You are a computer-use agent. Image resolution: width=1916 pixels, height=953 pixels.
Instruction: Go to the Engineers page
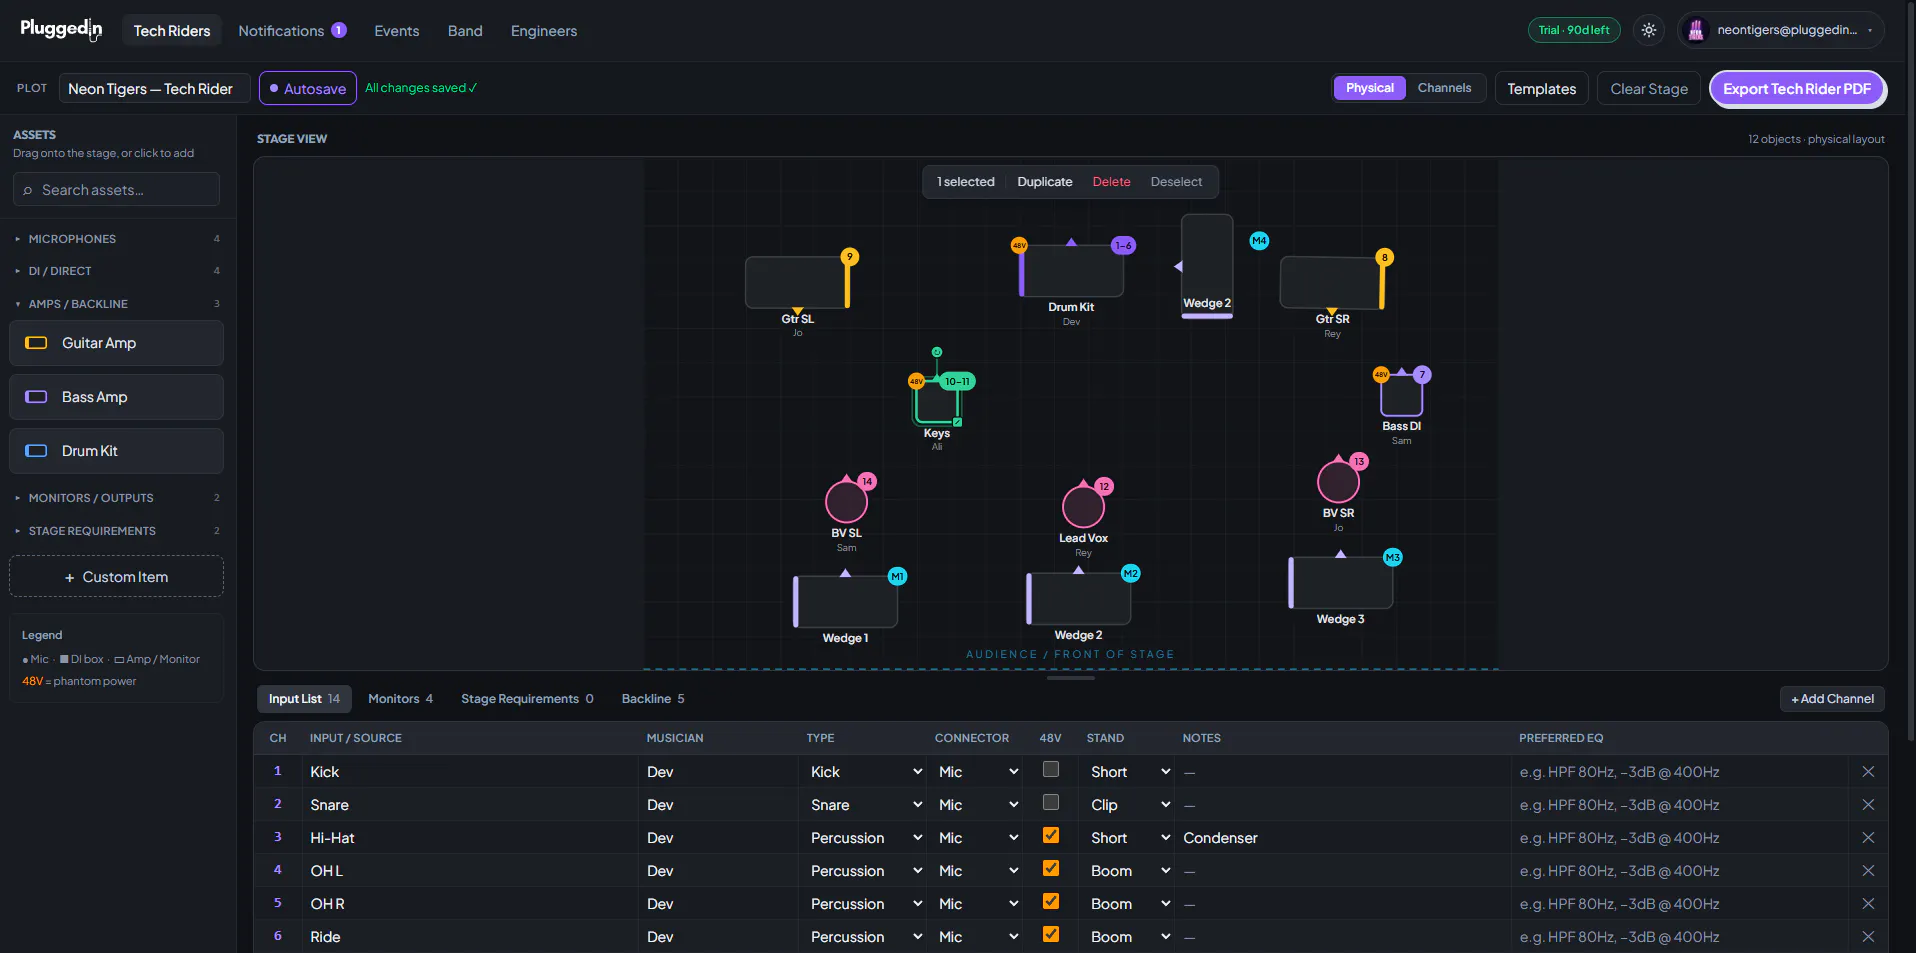544,31
